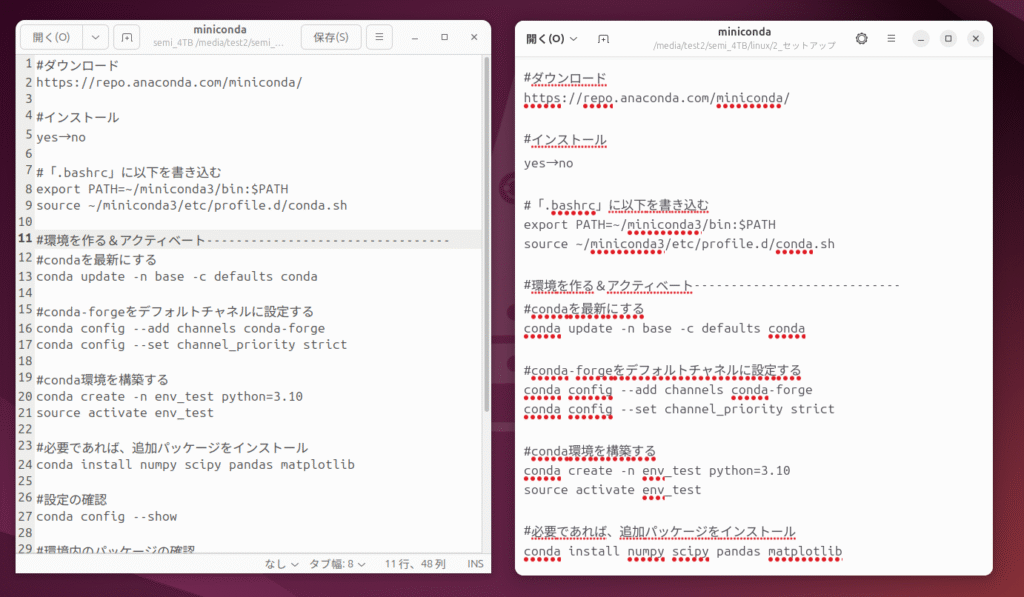Viewport: 1024px width, 597px height.
Task: Click conda create env_test line in right editor
Action: (x=657, y=470)
